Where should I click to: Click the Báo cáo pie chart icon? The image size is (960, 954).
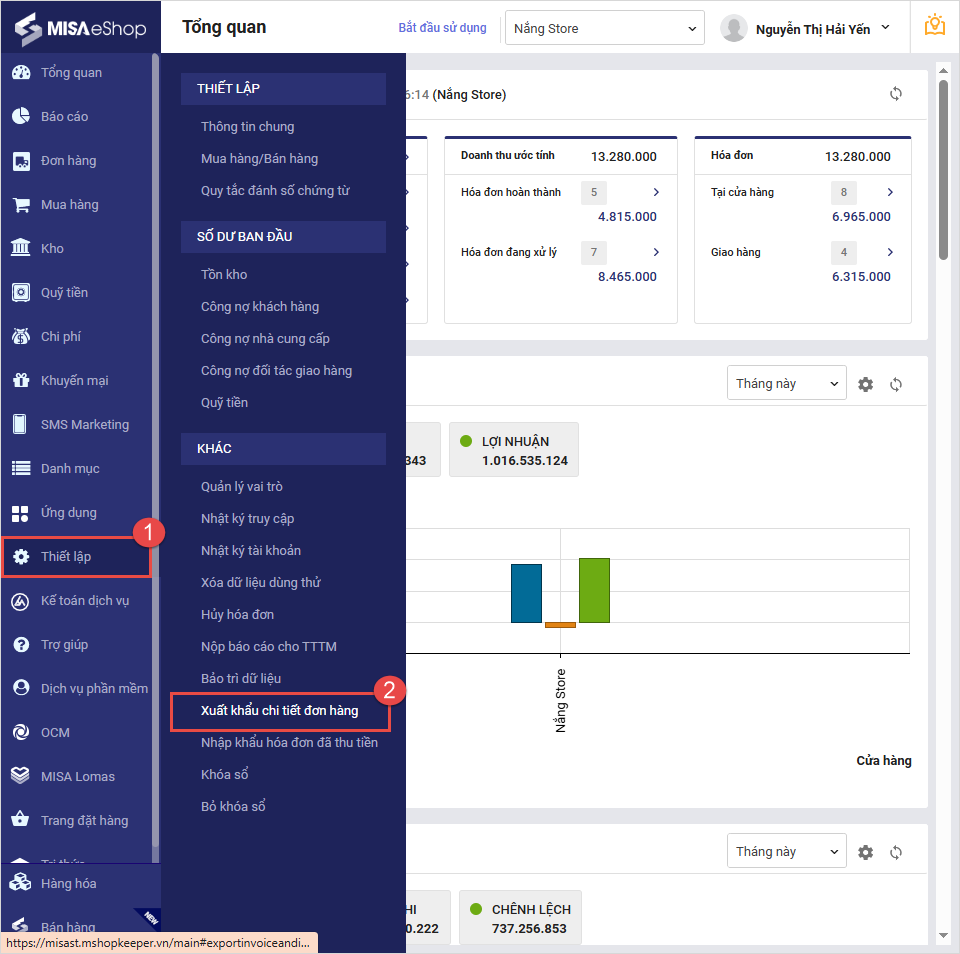coord(20,117)
